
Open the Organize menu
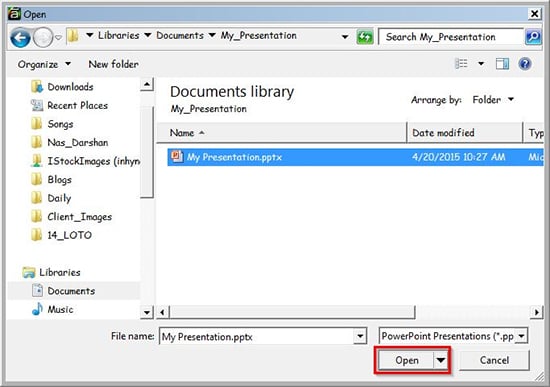pos(44,64)
